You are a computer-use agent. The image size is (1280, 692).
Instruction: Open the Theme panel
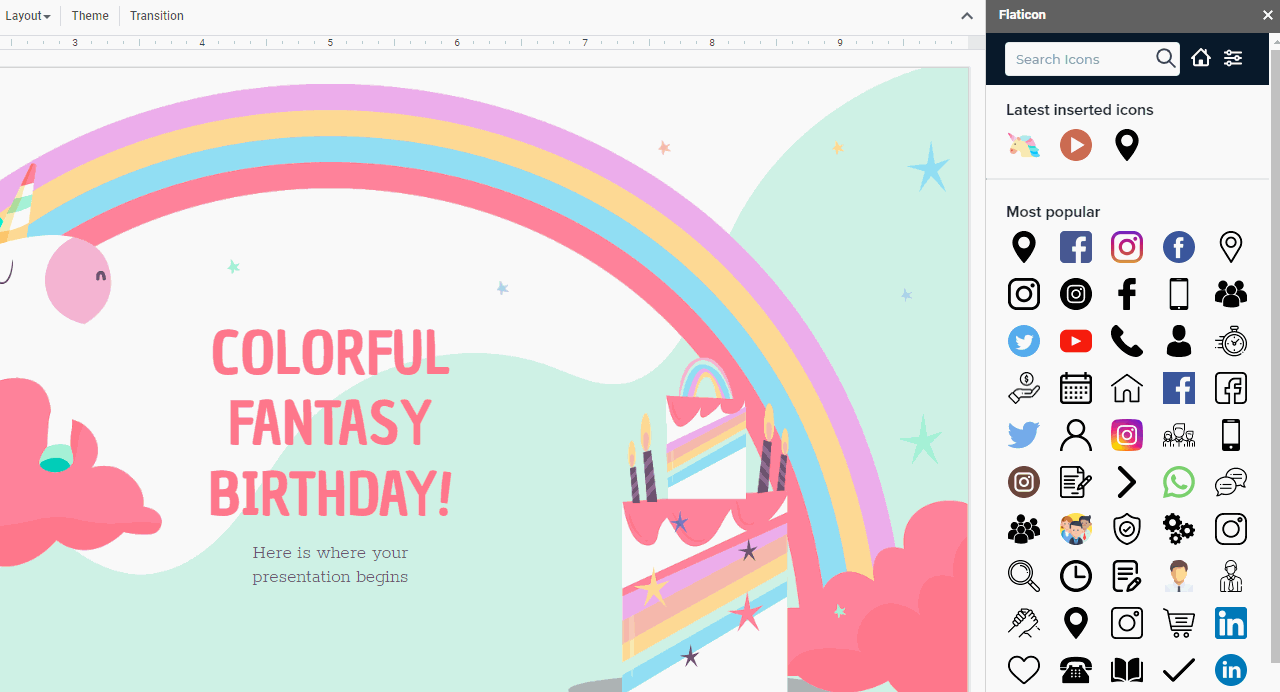tap(90, 16)
